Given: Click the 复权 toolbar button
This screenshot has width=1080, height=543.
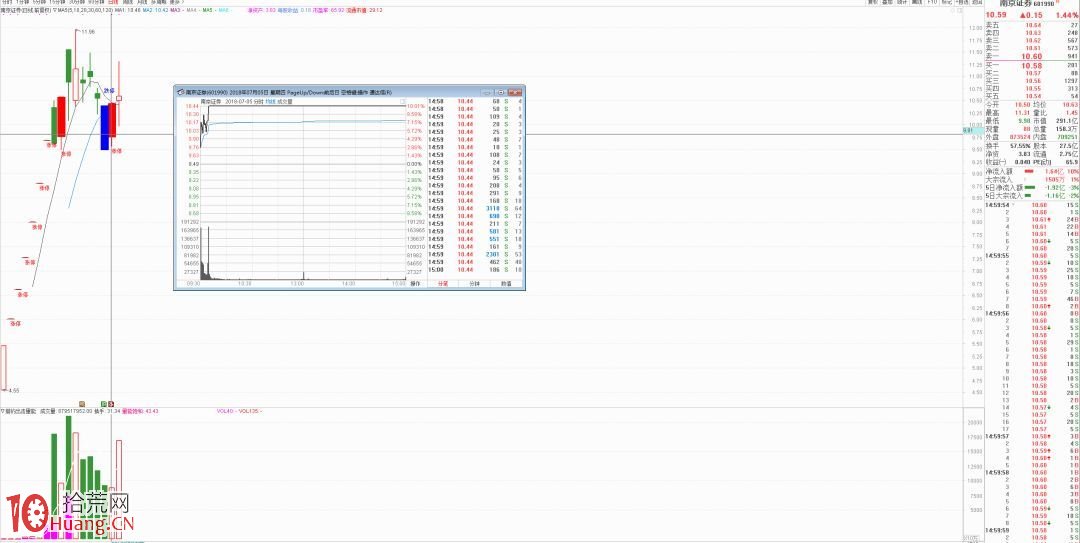Looking at the screenshot, I should pyautogui.click(x=873, y=3).
